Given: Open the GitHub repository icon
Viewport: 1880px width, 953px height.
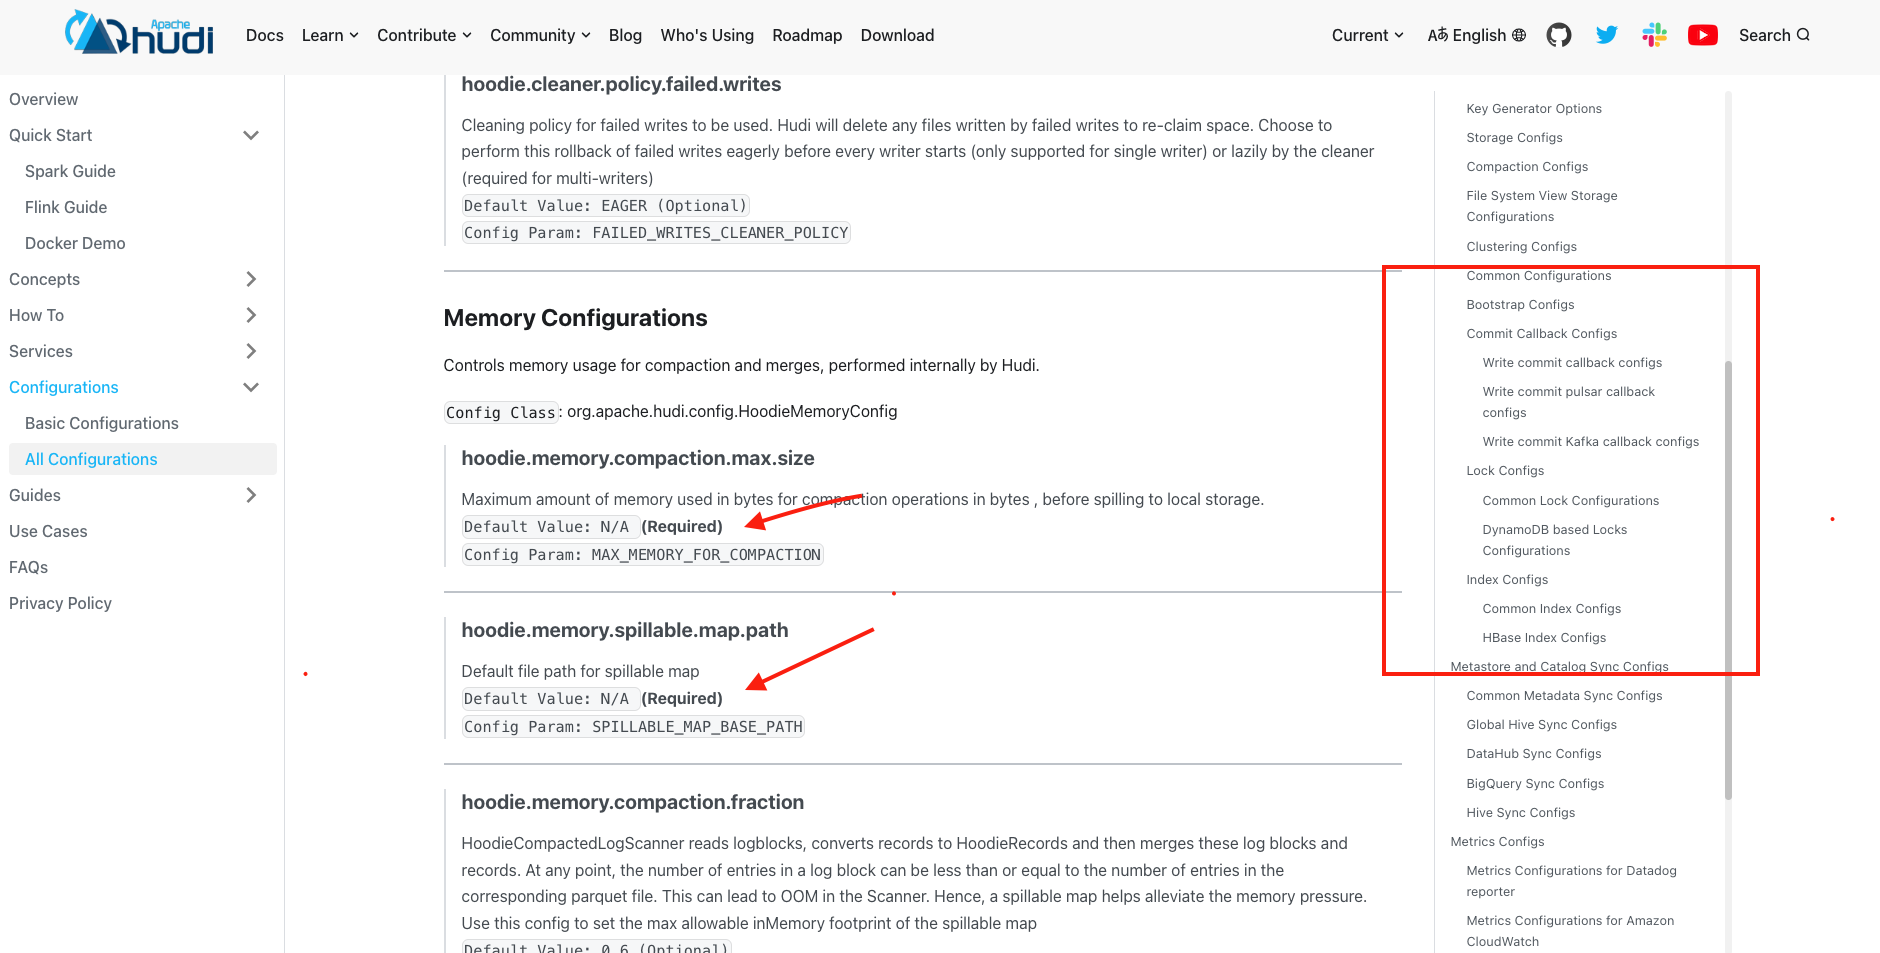Looking at the screenshot, I should pyautogui.click(x=1559, y=35).
